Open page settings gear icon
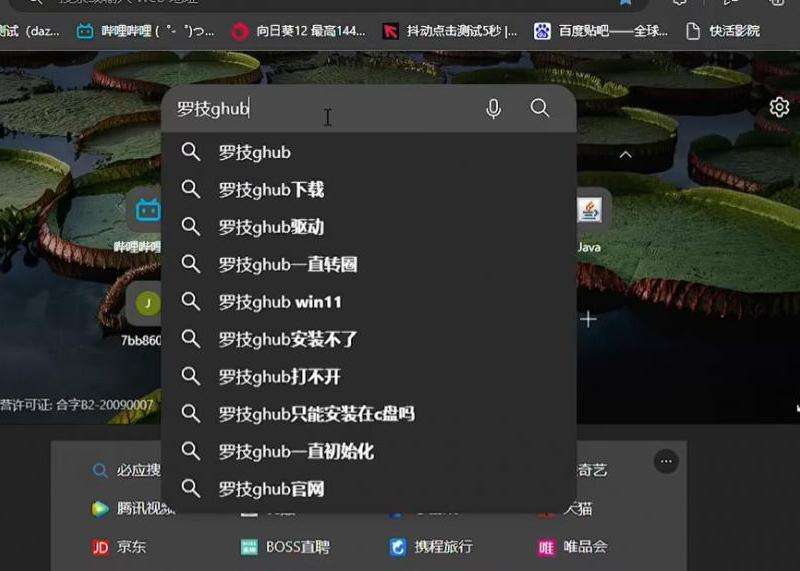The width and height of the screenshot is (800, 571). coord(779,107)
